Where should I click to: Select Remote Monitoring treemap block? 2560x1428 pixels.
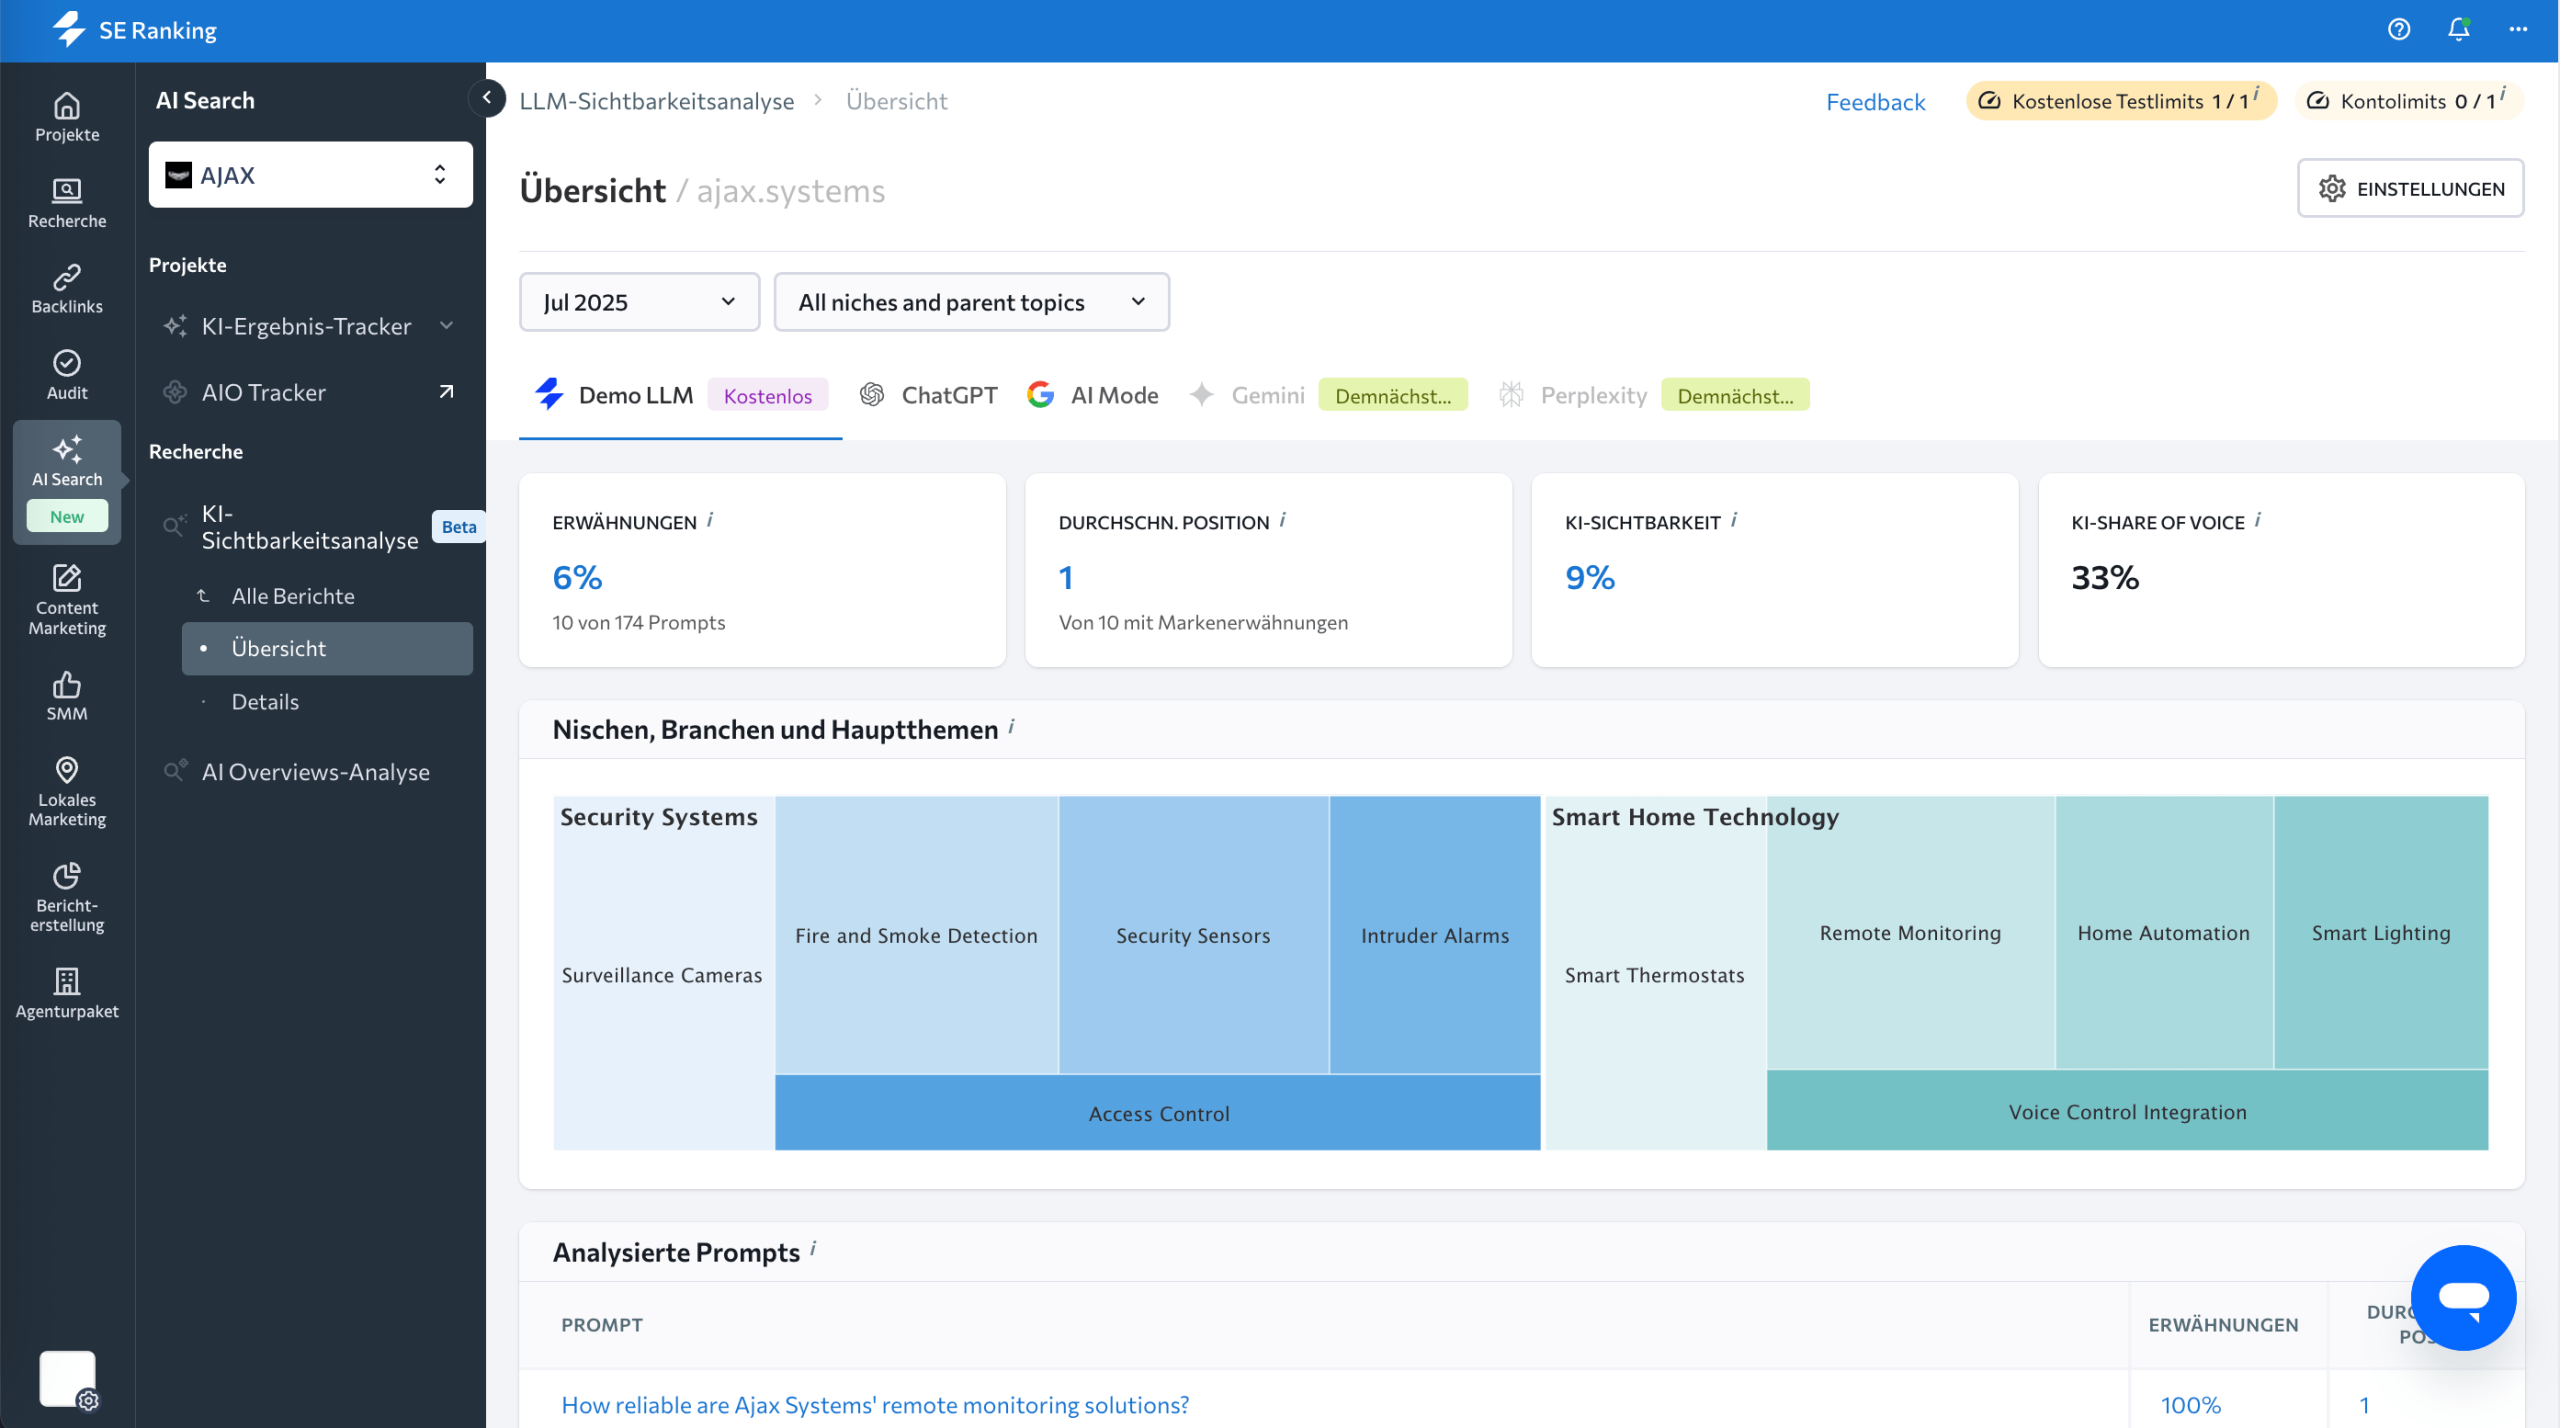point(1910,933)
